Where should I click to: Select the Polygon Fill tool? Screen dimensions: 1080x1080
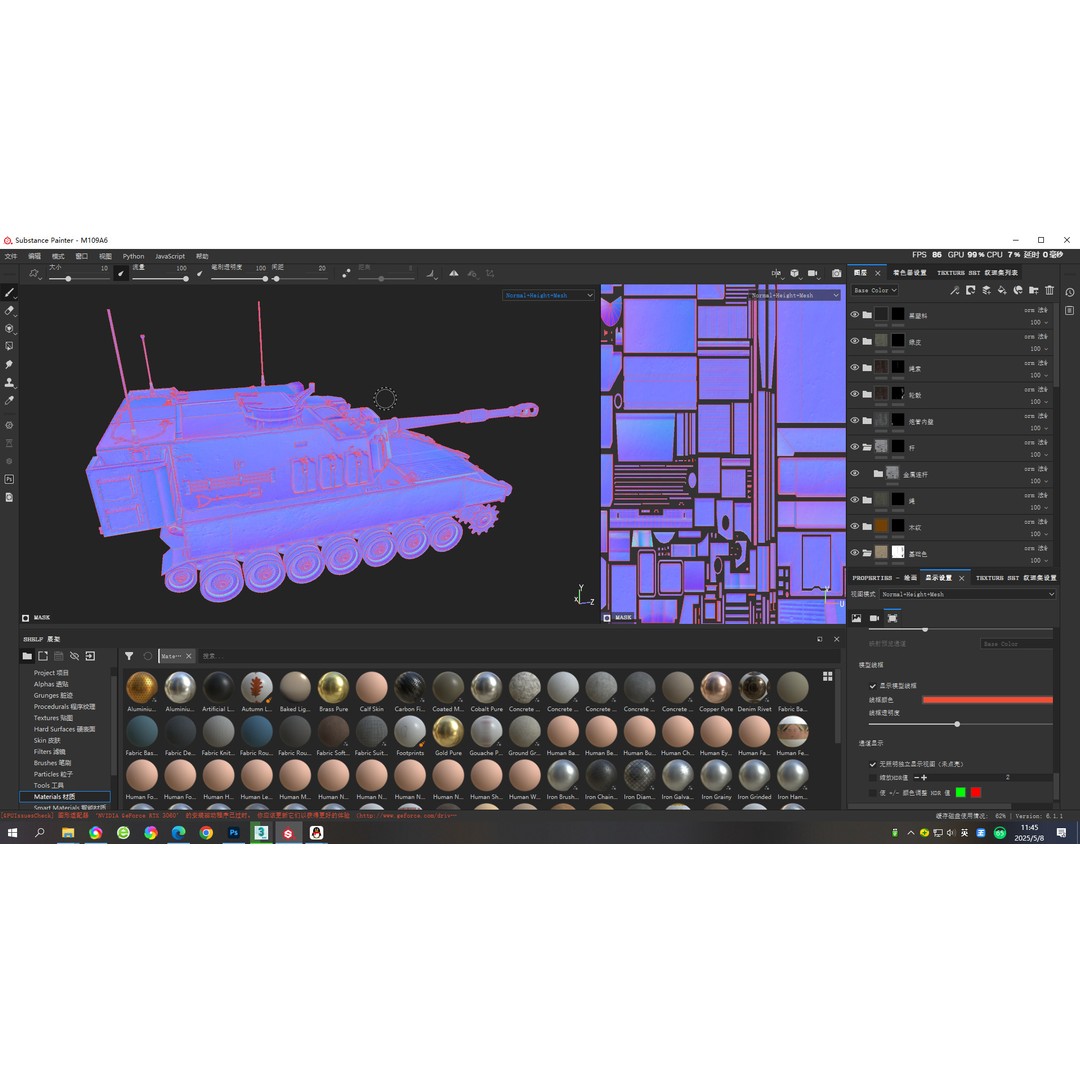pyautogui.click(x=10, y=346)
